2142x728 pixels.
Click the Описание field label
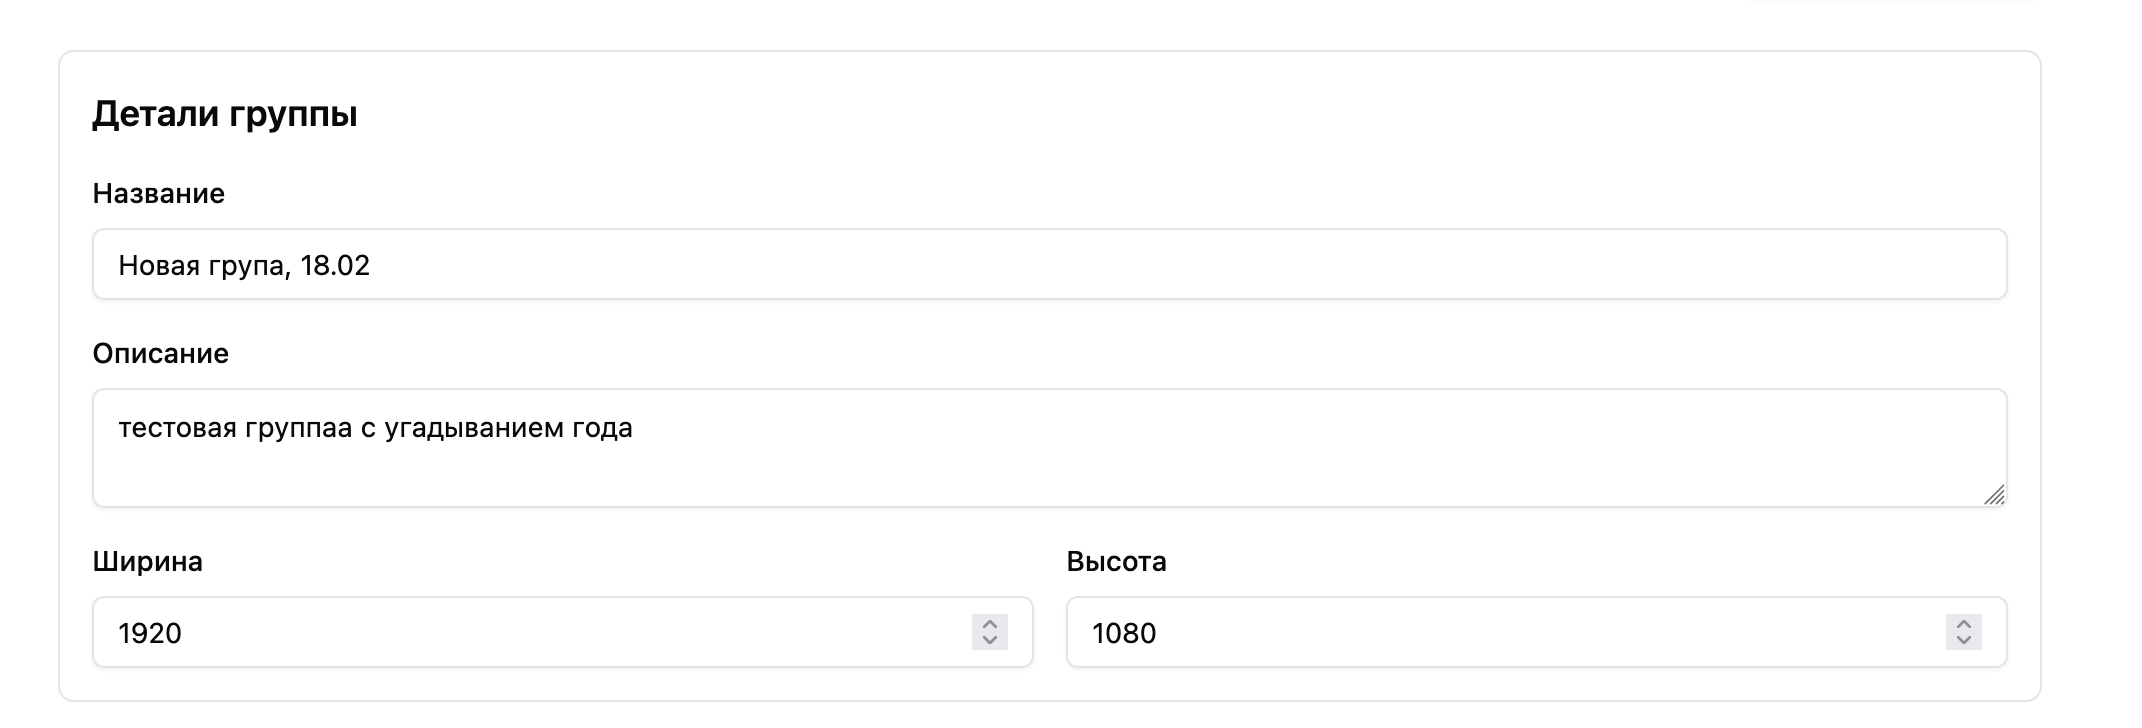coord(160,354)
